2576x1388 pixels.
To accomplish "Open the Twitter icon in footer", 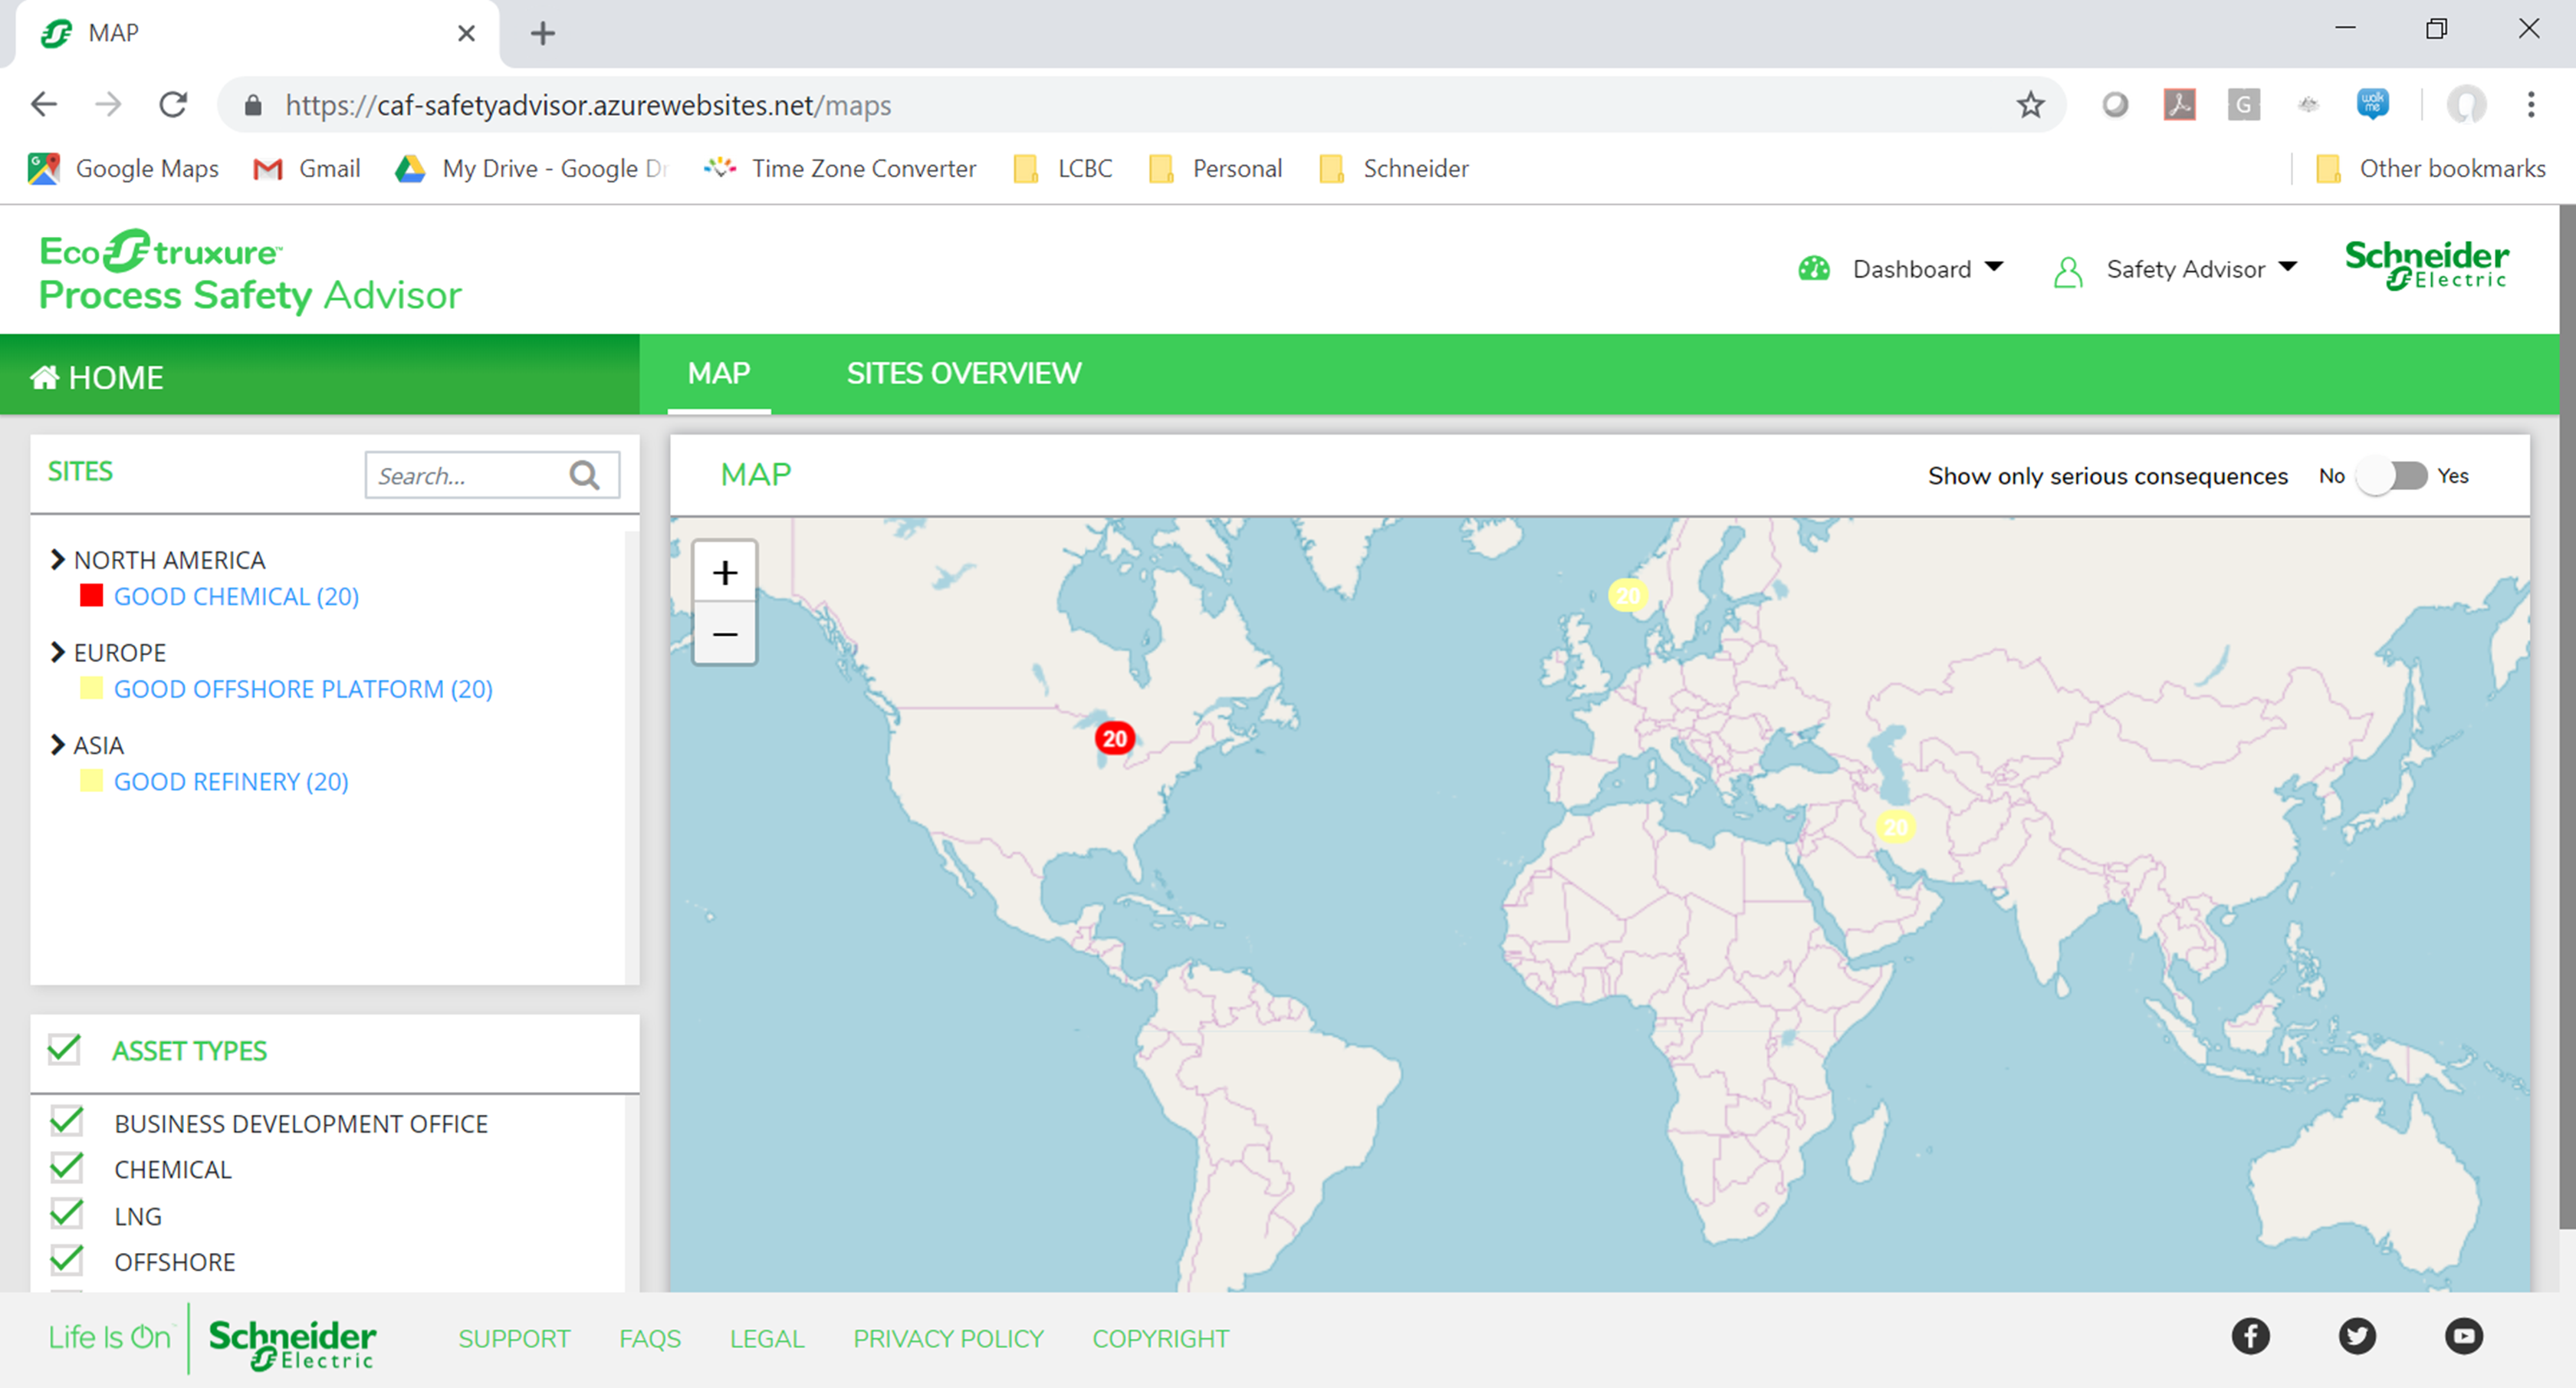I will pyautogui.click(x=2357, y=1336).
